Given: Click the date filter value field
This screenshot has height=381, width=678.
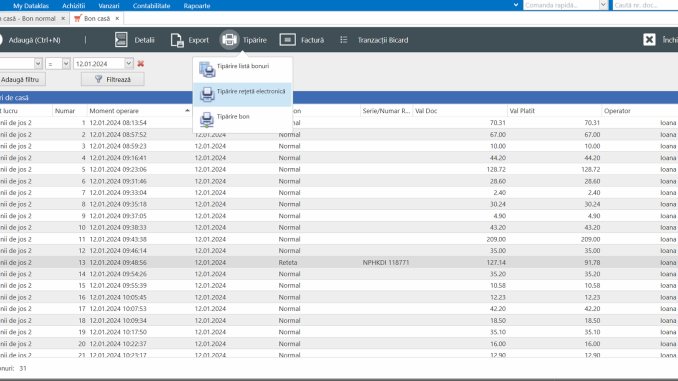Looking at the screenshot, I should tap(99, 64).
